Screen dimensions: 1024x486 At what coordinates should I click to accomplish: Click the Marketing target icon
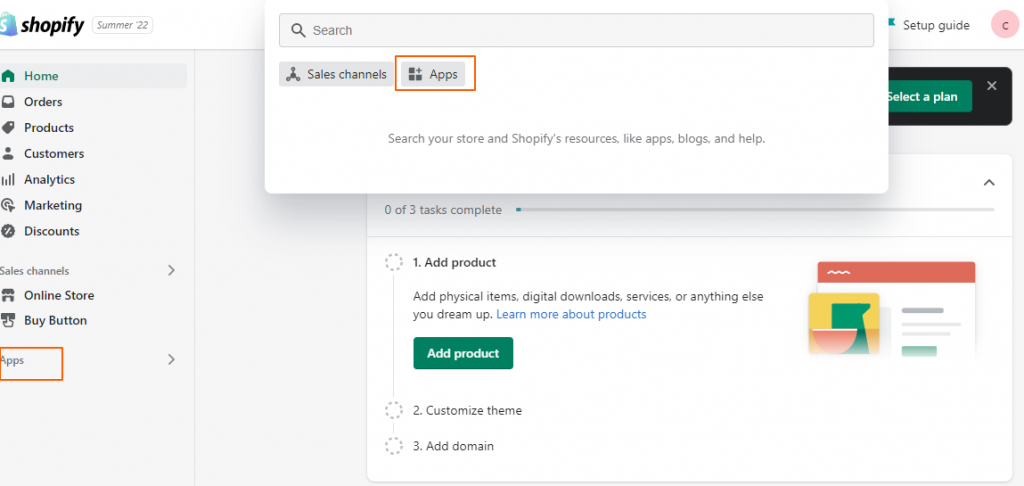point(8,205)
